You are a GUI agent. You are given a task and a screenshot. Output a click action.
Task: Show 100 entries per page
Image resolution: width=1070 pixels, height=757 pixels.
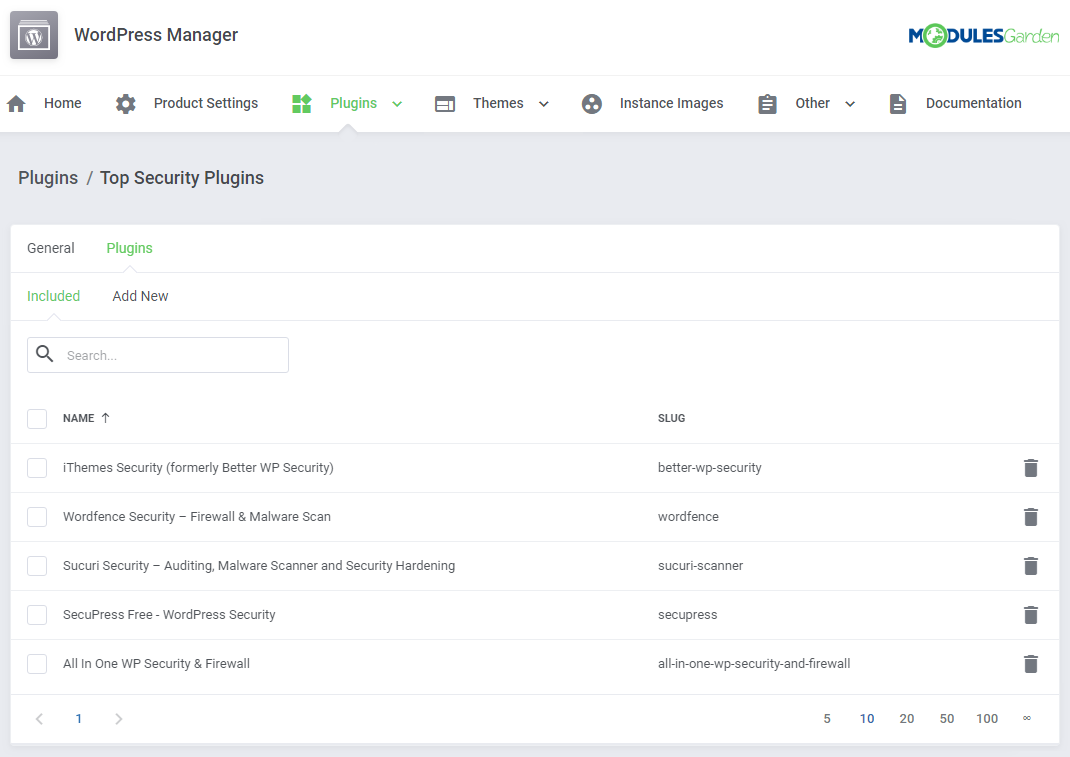[x=987, y=719]
